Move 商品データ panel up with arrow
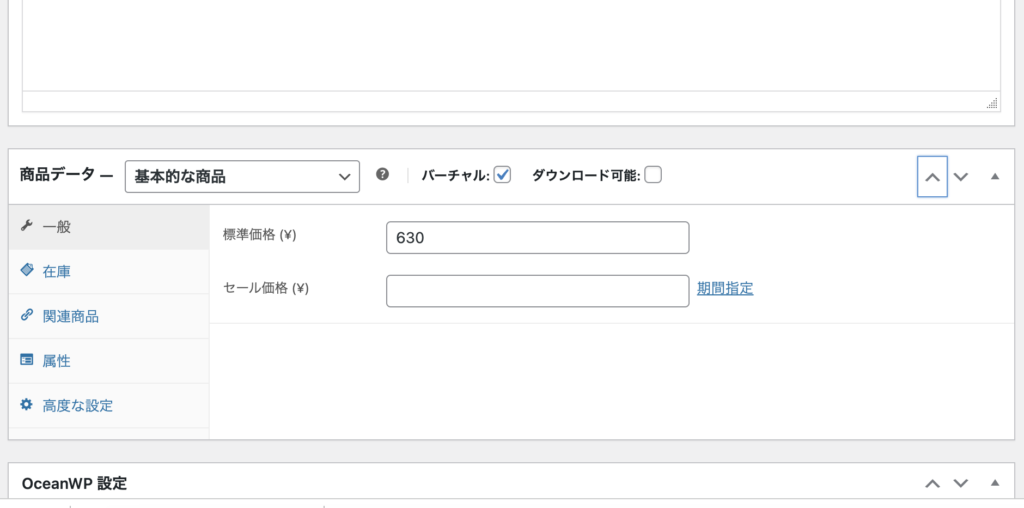 point(932,177)
